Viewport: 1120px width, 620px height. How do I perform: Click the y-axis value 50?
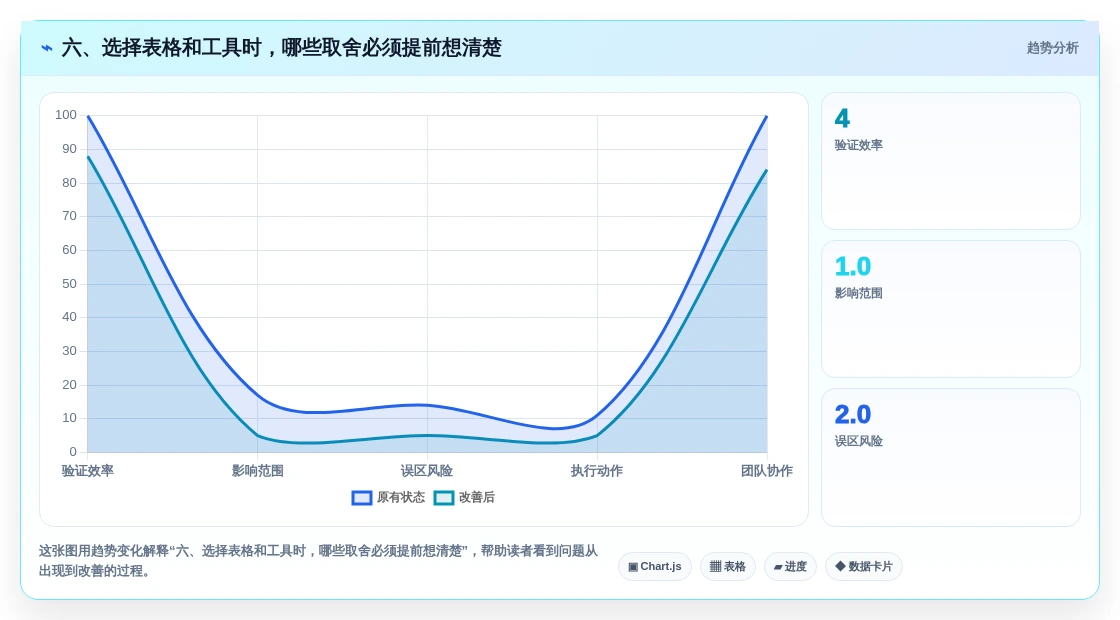69,284
